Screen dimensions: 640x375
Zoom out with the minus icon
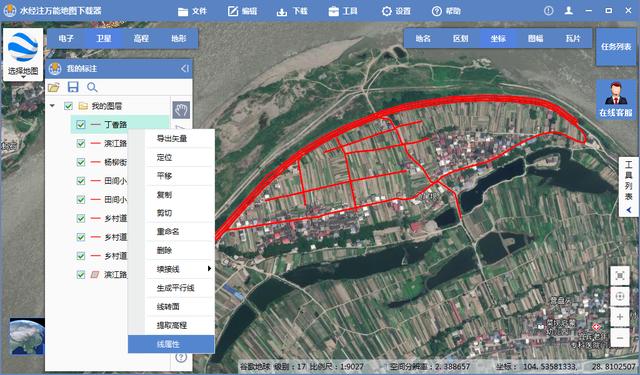620,338
